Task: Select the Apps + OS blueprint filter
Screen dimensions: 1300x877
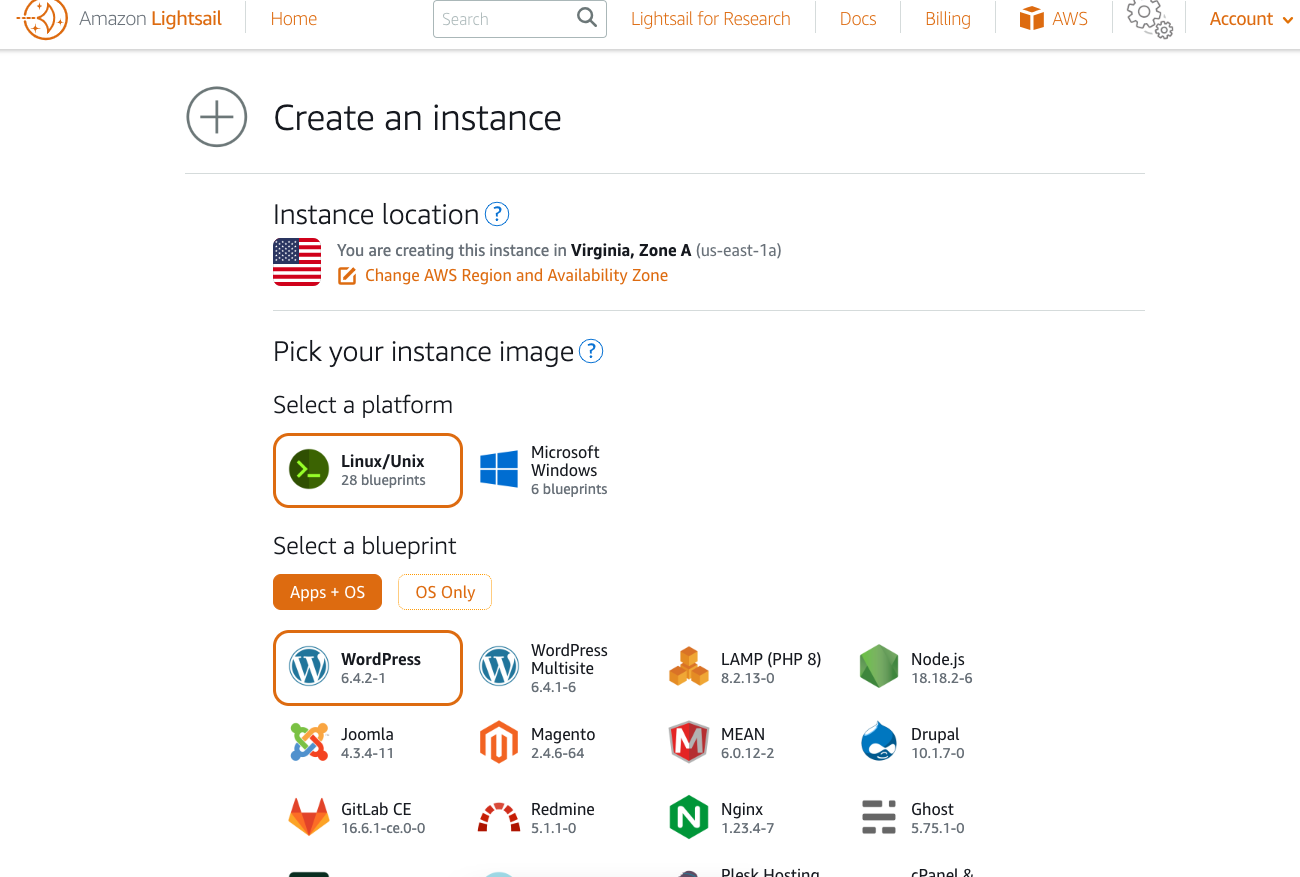Action: pos(327,592)
